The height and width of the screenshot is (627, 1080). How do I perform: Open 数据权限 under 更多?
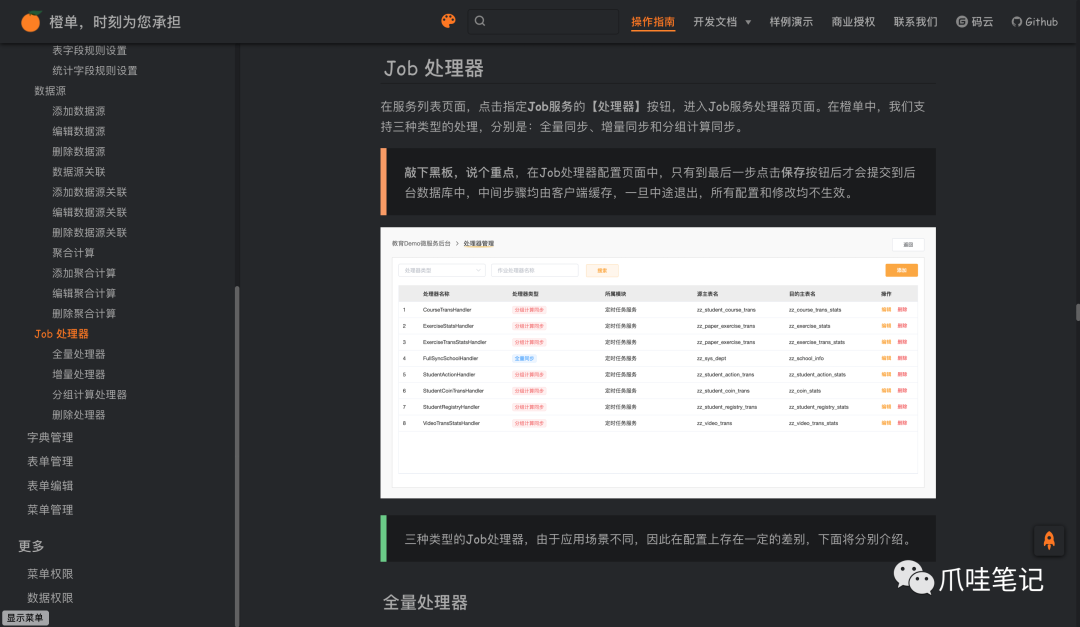[x=50, y=598]
